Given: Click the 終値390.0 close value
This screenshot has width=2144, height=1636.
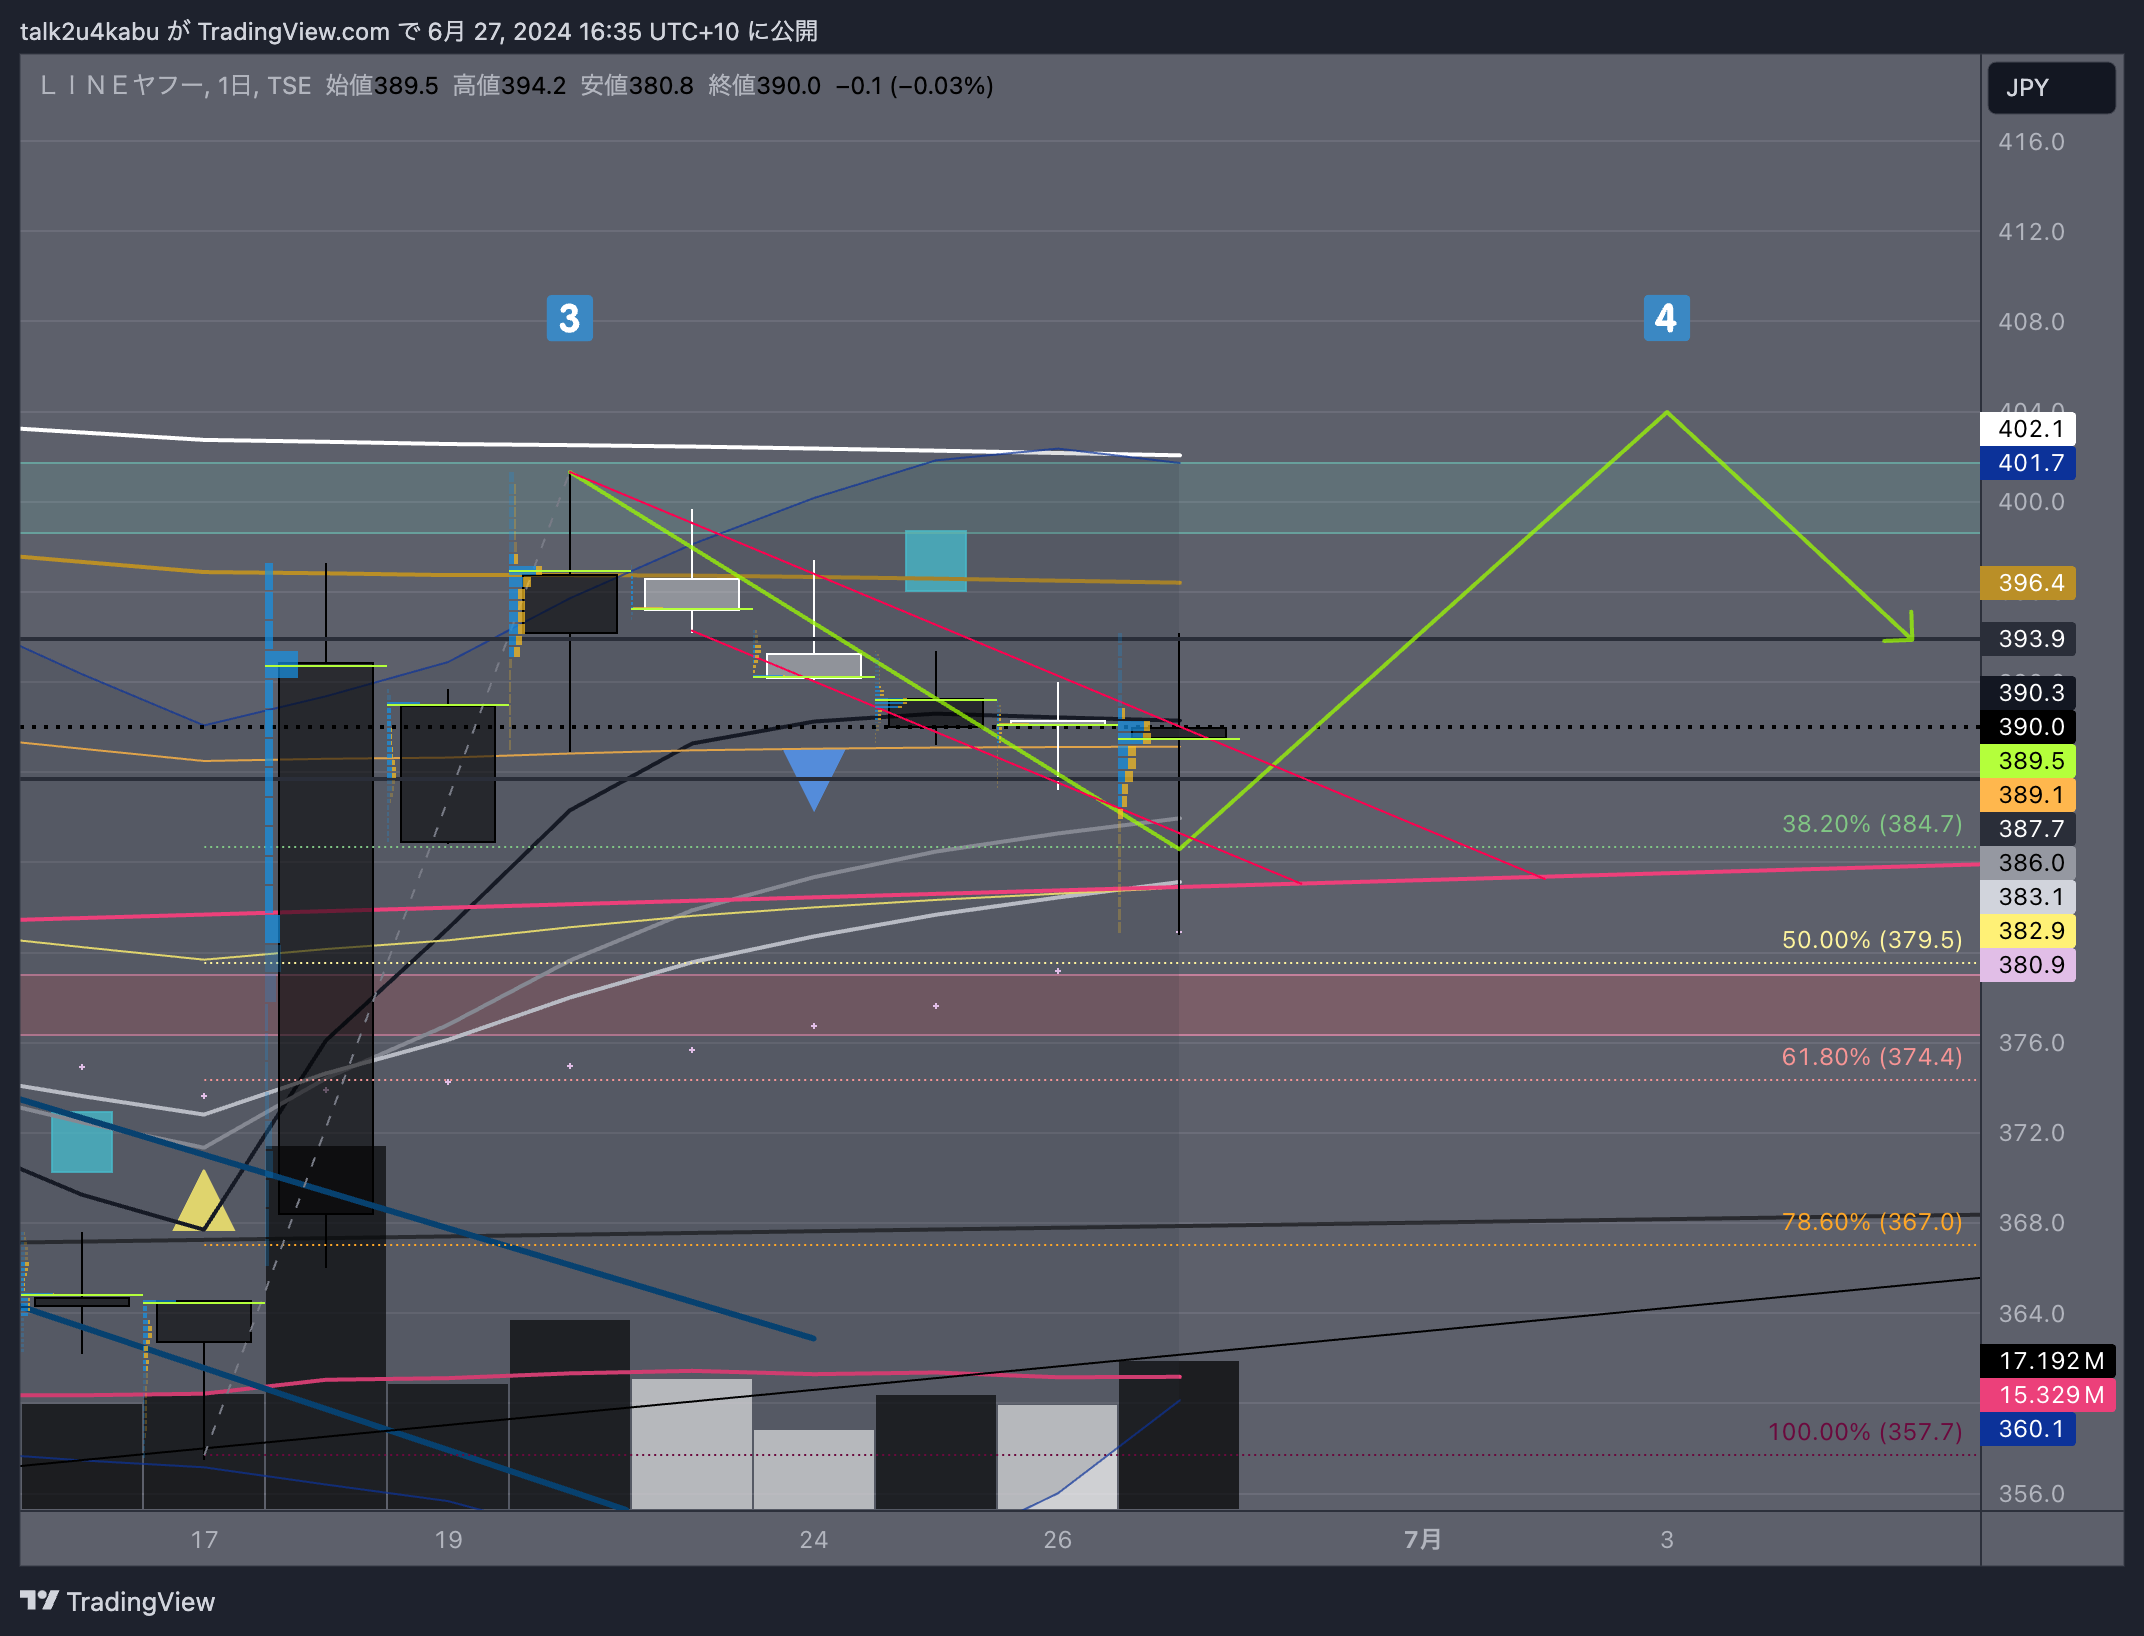Looking at the screenshot, I should point(764,86).
